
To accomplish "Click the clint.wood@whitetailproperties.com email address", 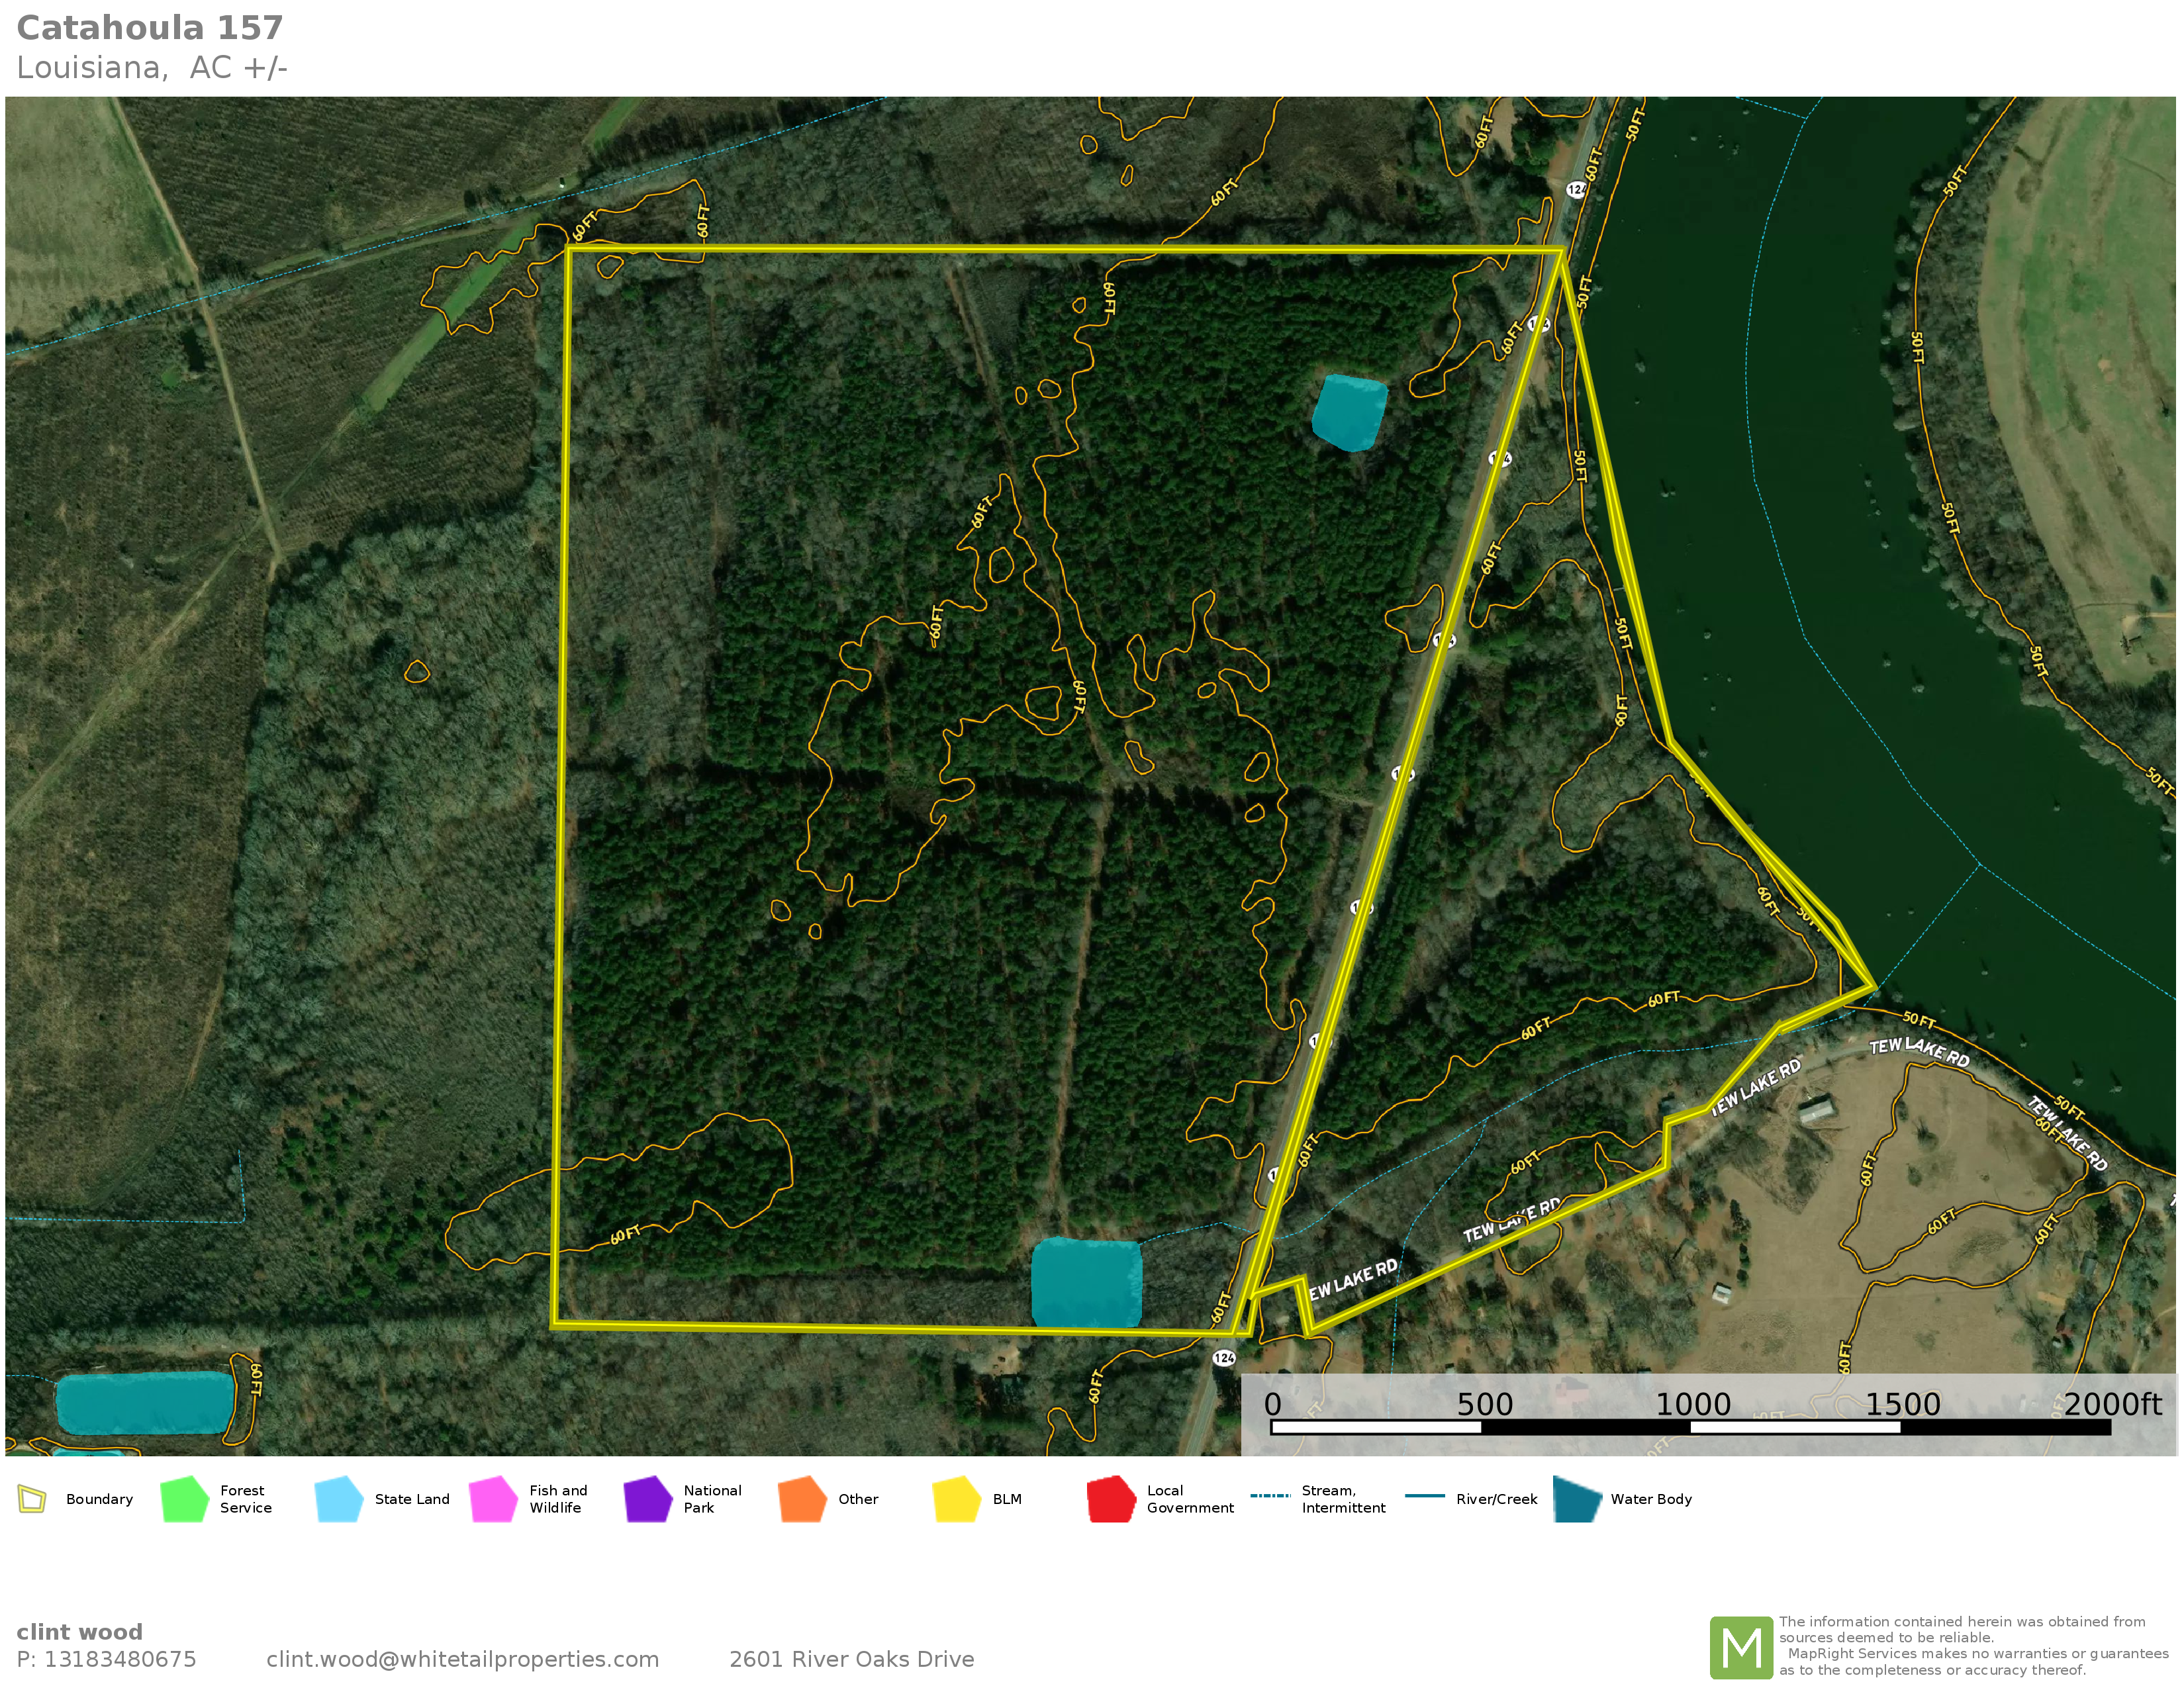I will pyautogui.click(x=462, y=1659).
